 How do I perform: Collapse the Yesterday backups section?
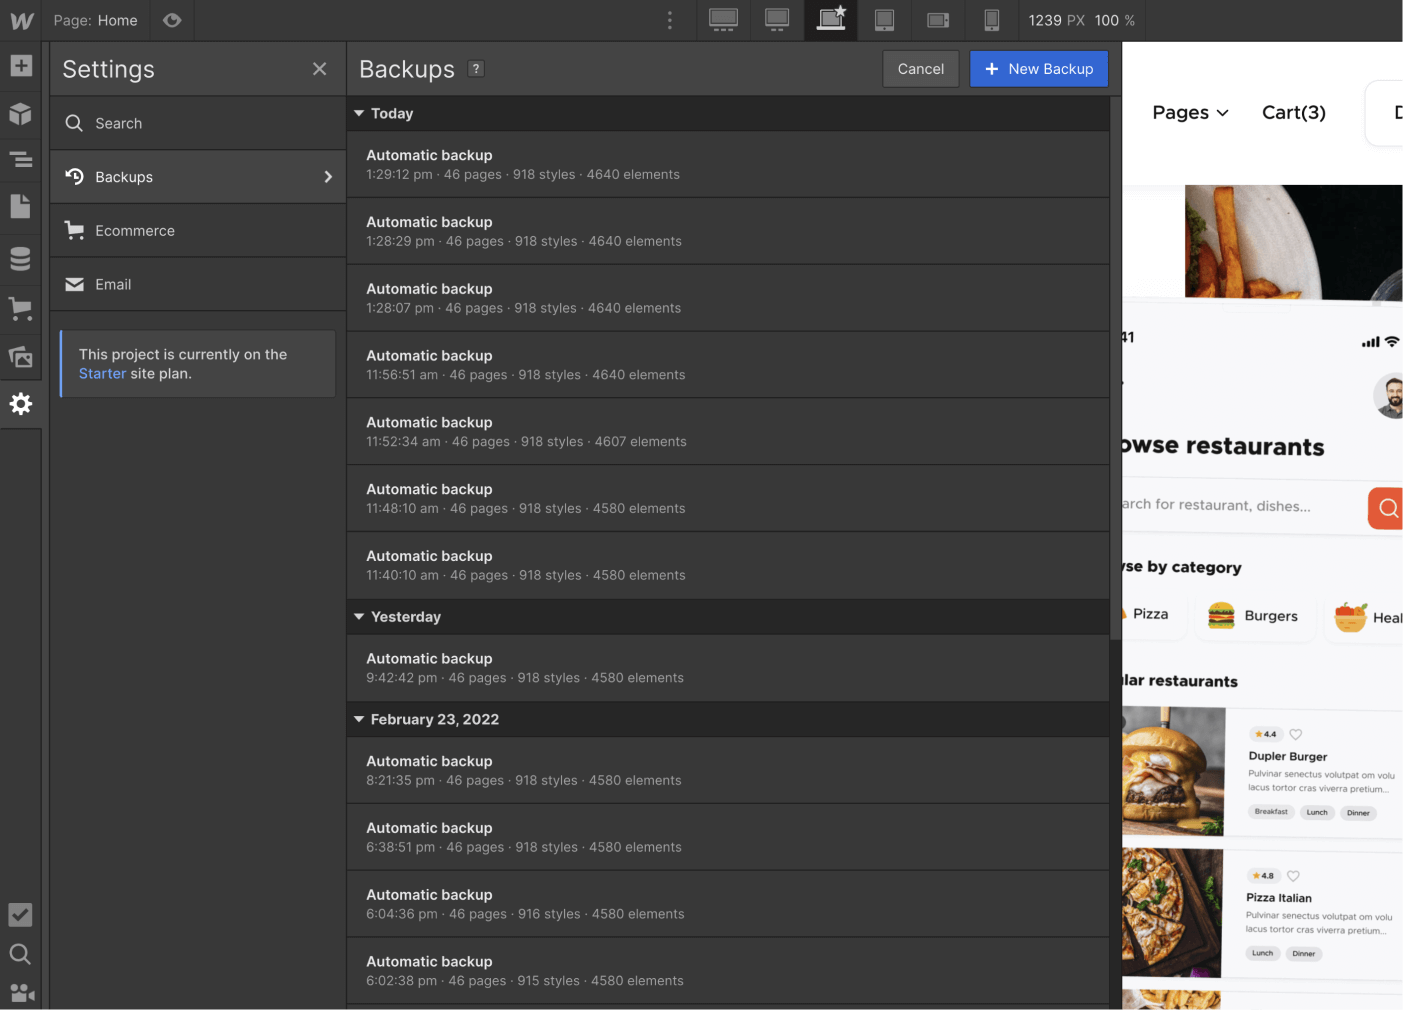point(359,617)
